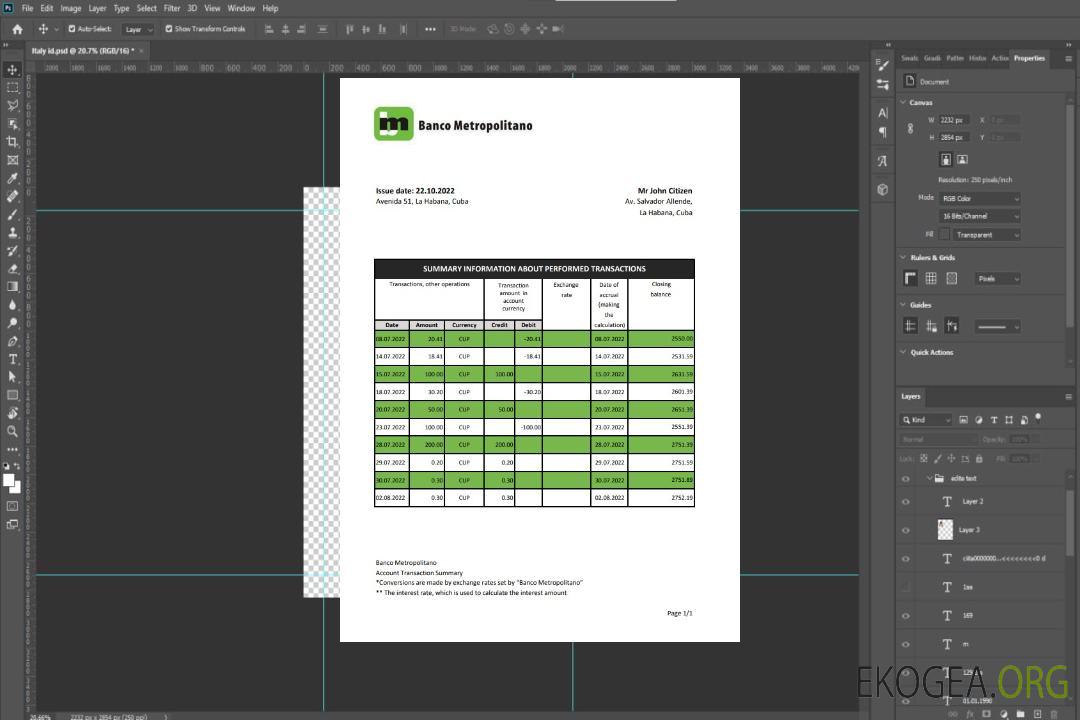Toggle the Auto-Select checkbox
The image size is (1080, 720).
pos(72,29)
